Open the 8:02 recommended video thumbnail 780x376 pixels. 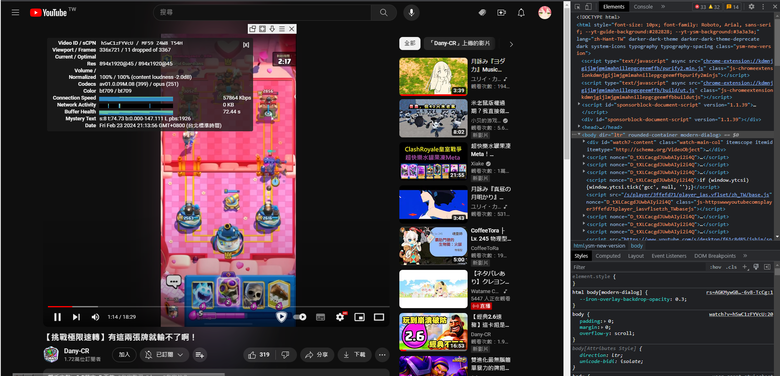click(433, 118)
